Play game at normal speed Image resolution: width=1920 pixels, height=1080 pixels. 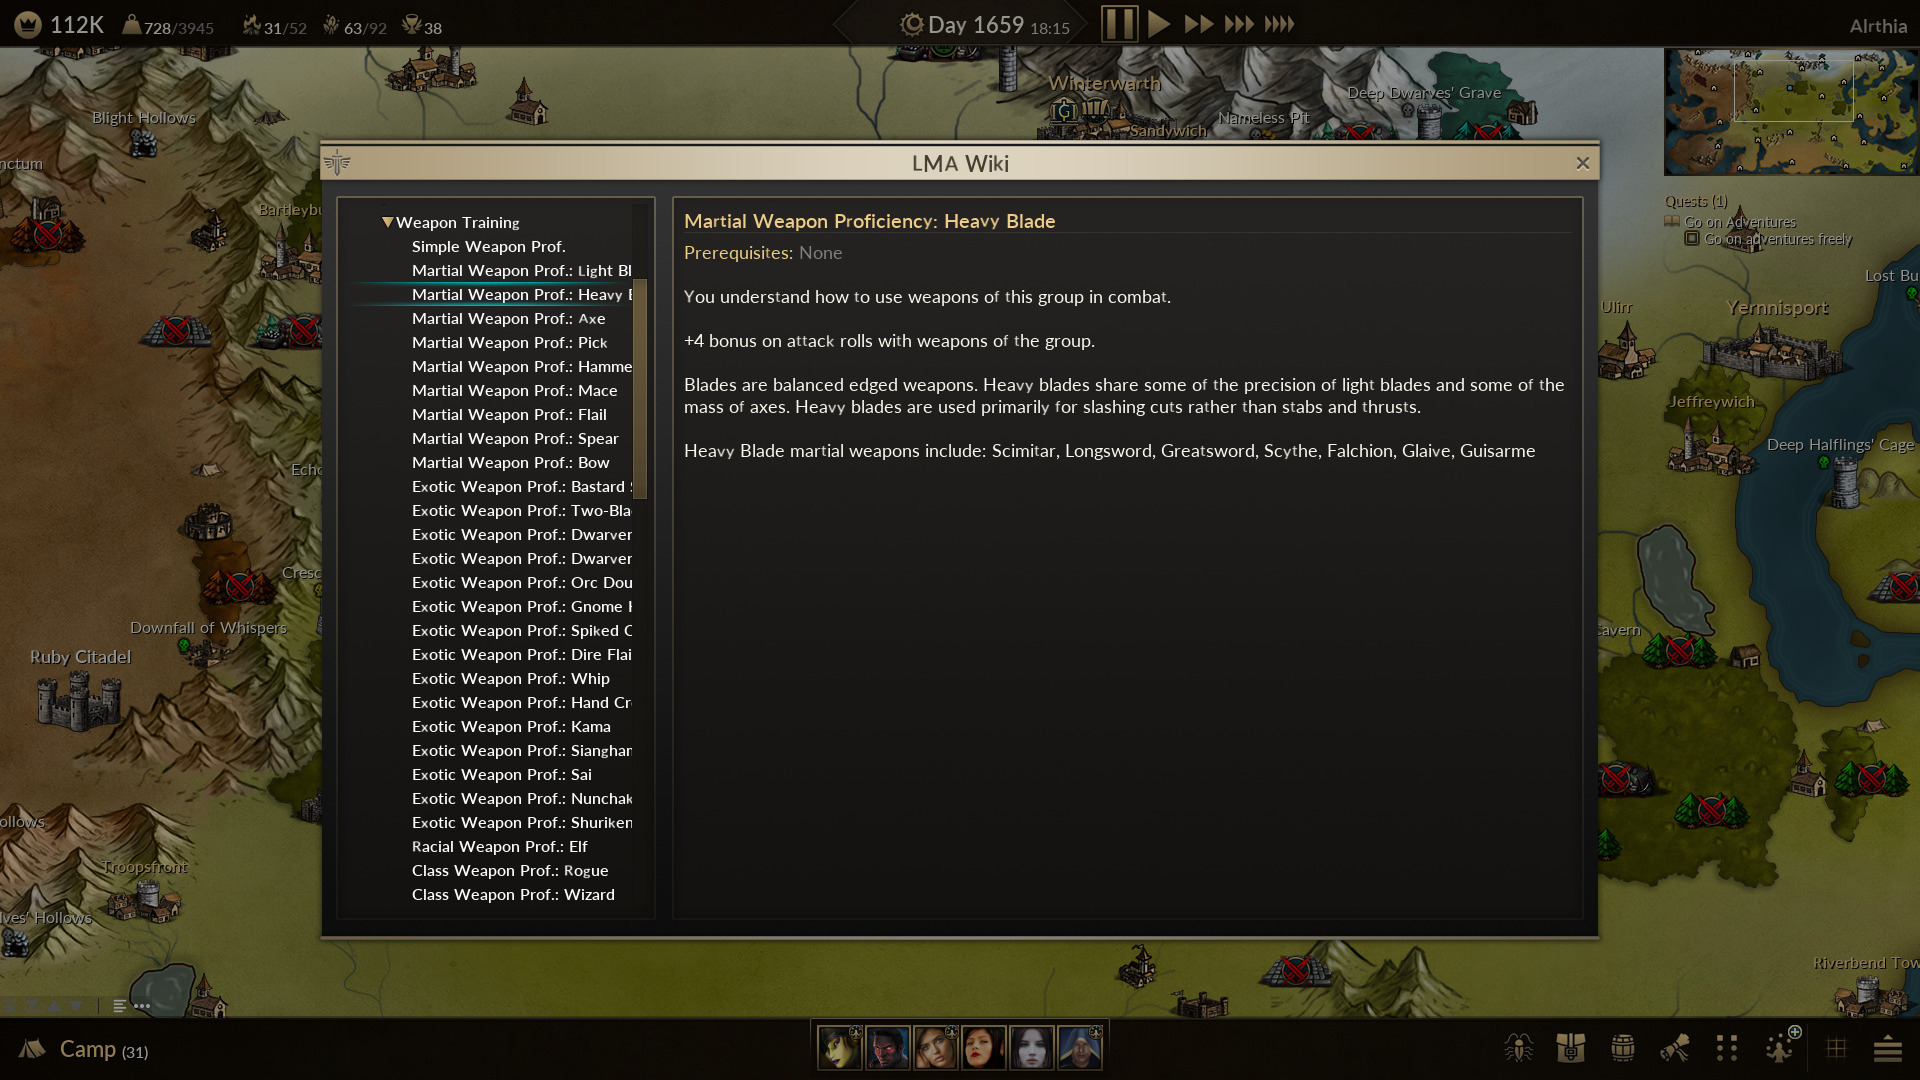click(x=1158, y=24)
